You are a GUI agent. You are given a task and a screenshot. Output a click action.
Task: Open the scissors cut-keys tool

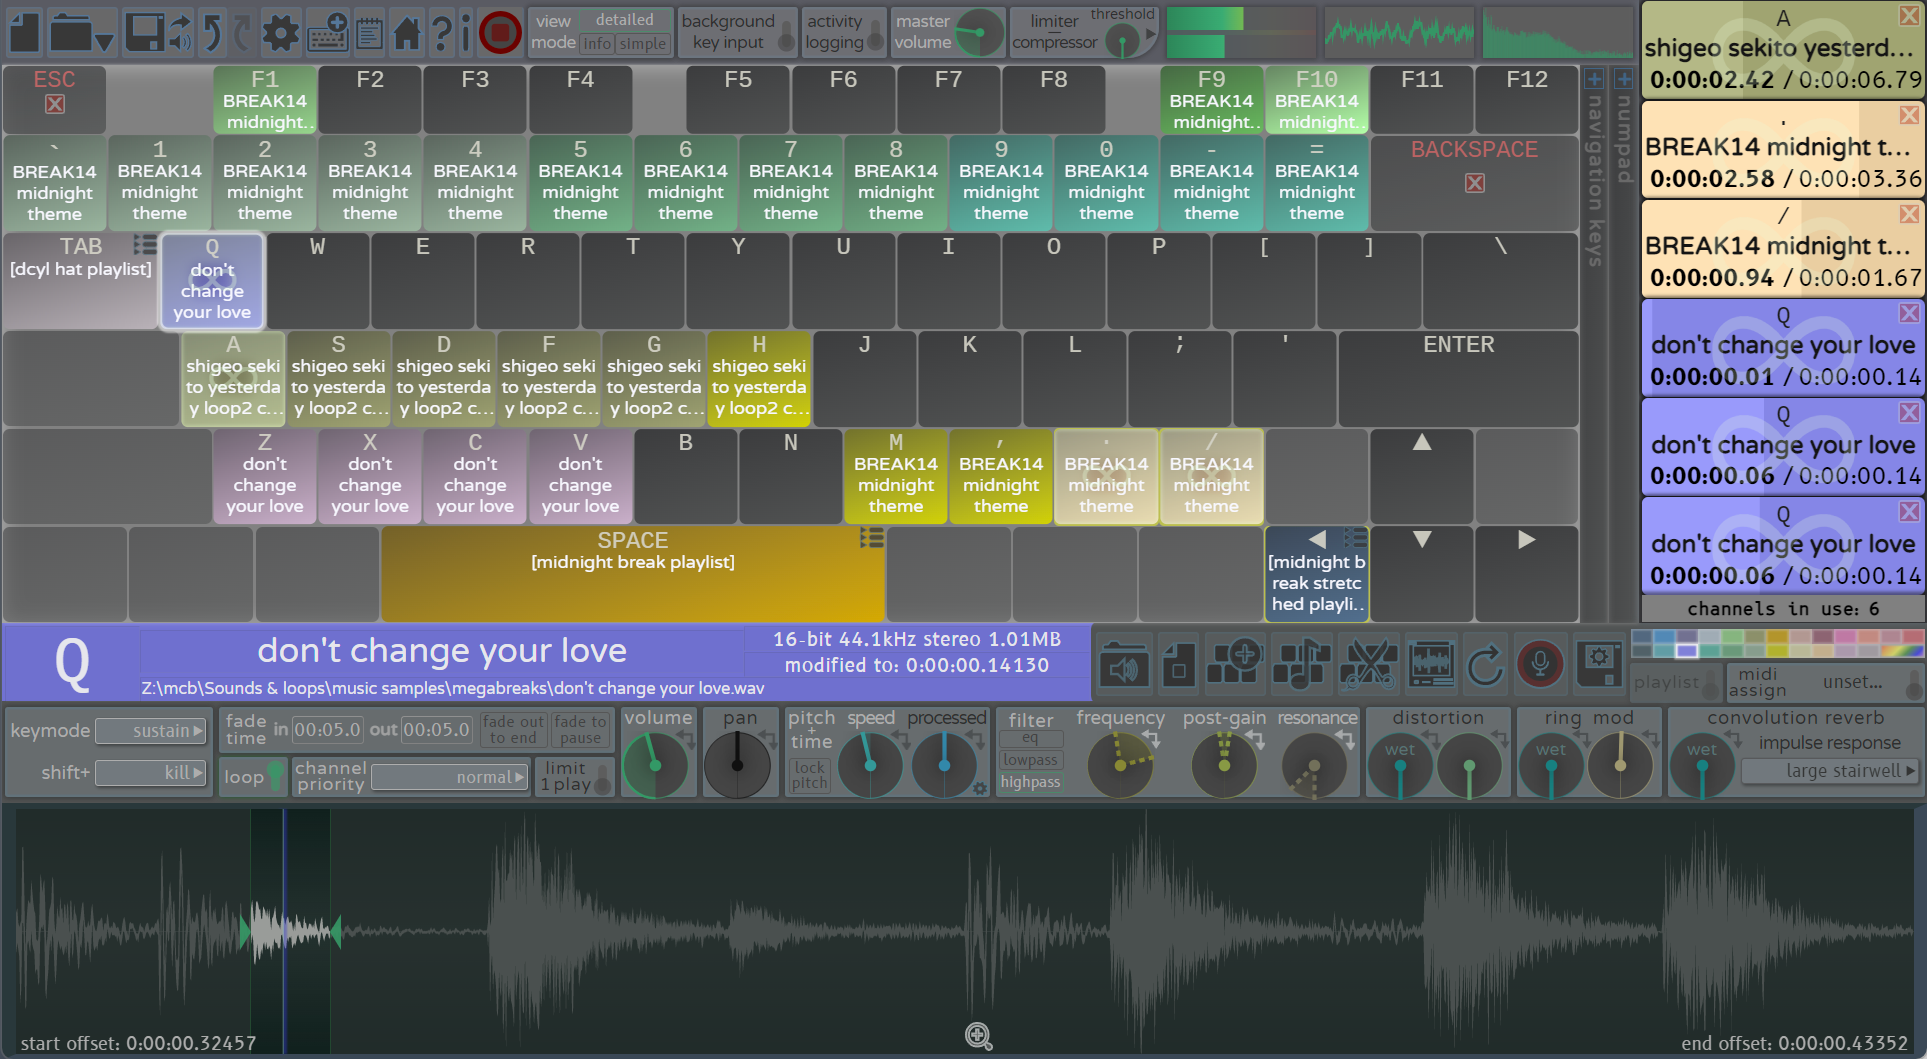pos(1367,663)
